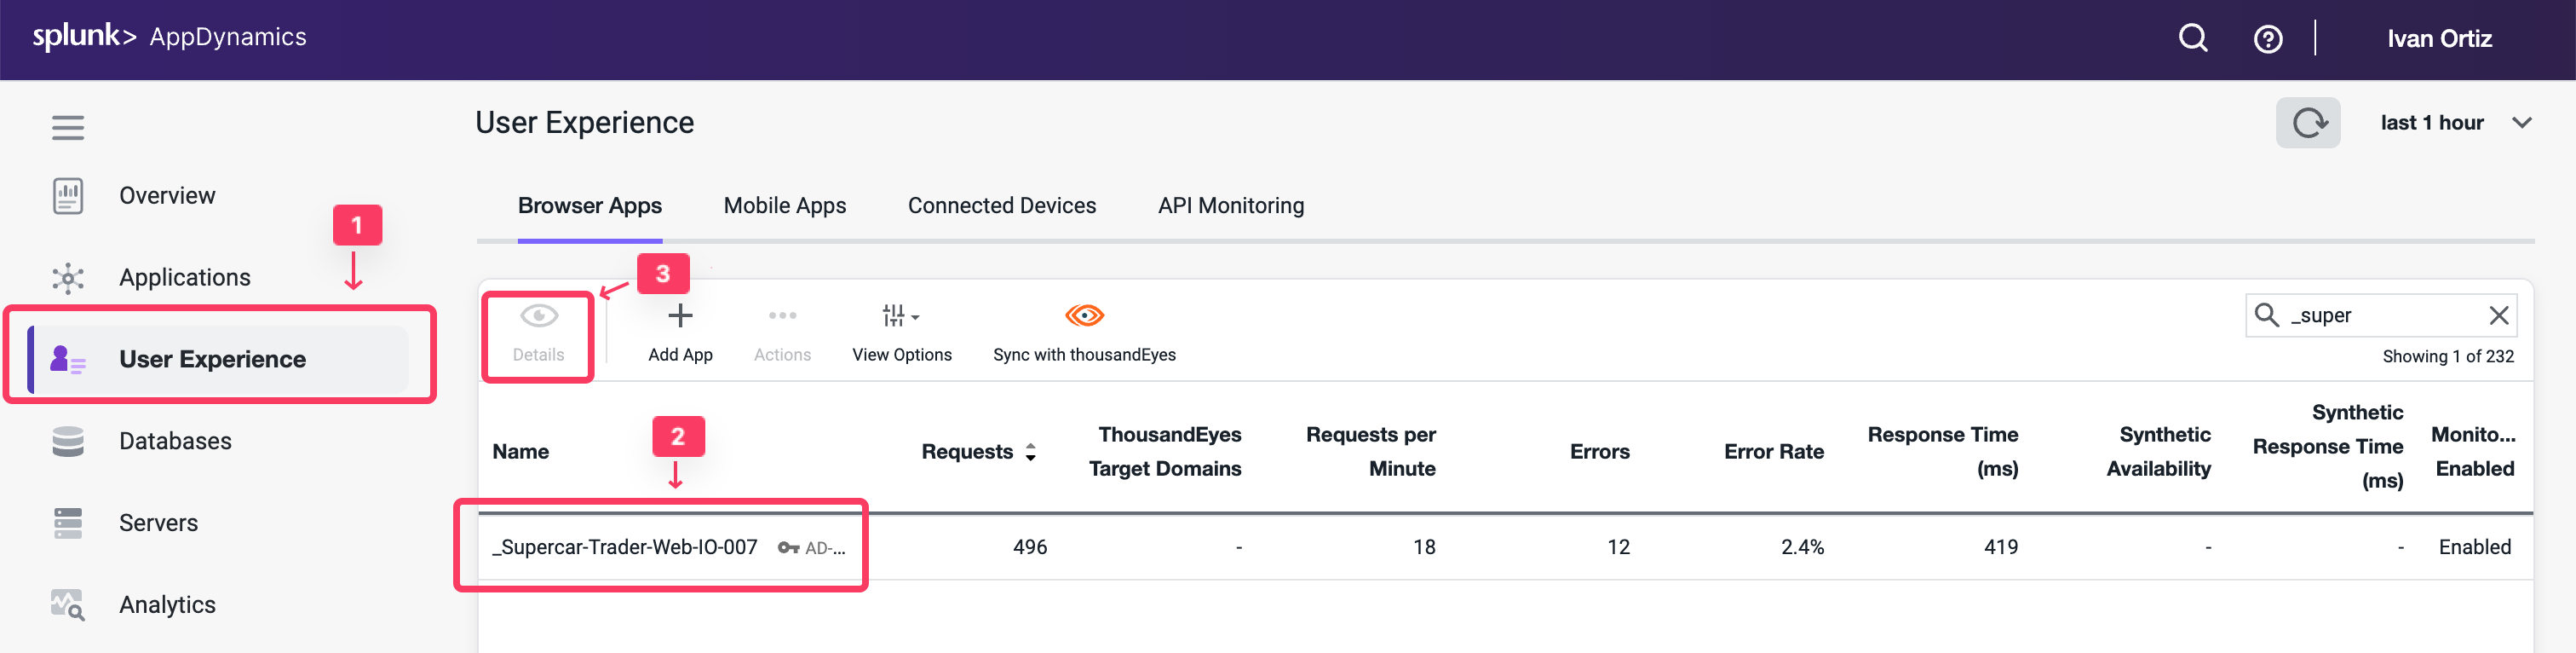2576x653 pixels.
Task: Switch to the API Monitoring tab
Action: pyautogui.click(x=1230, y=206)
